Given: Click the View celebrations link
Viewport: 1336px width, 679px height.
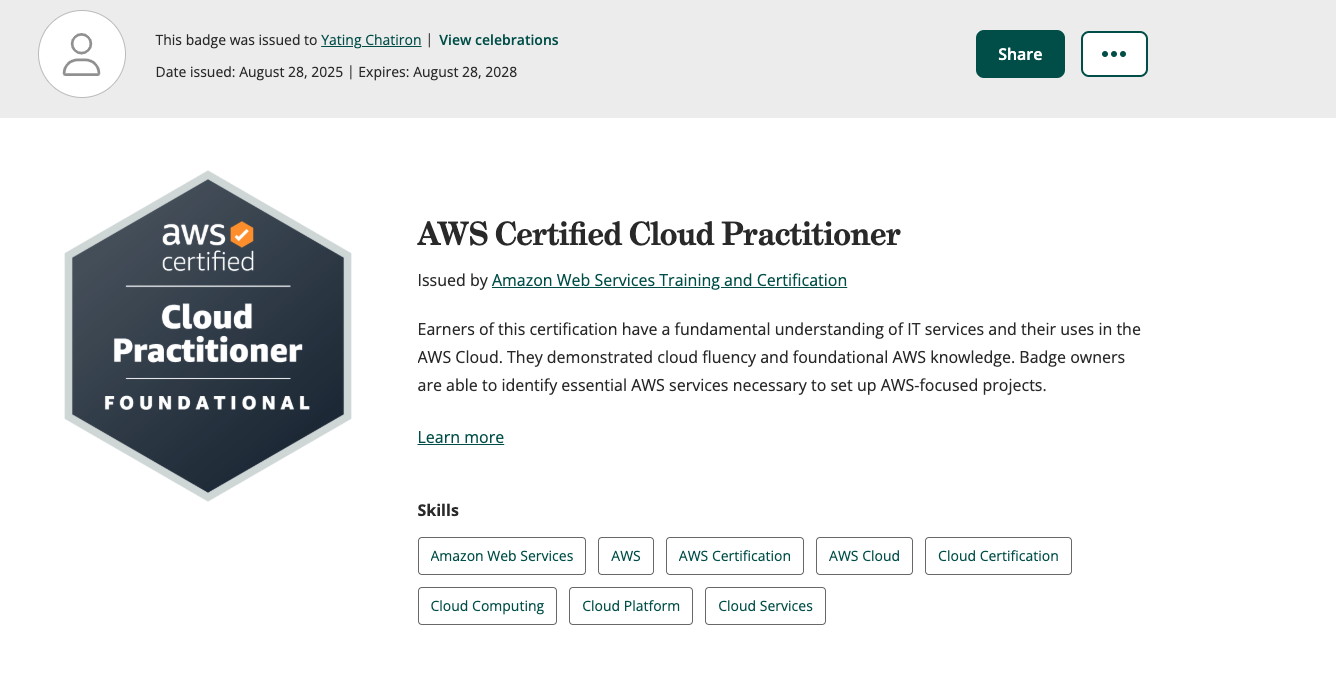Looking at the screenshot, I should click(498, 40).
